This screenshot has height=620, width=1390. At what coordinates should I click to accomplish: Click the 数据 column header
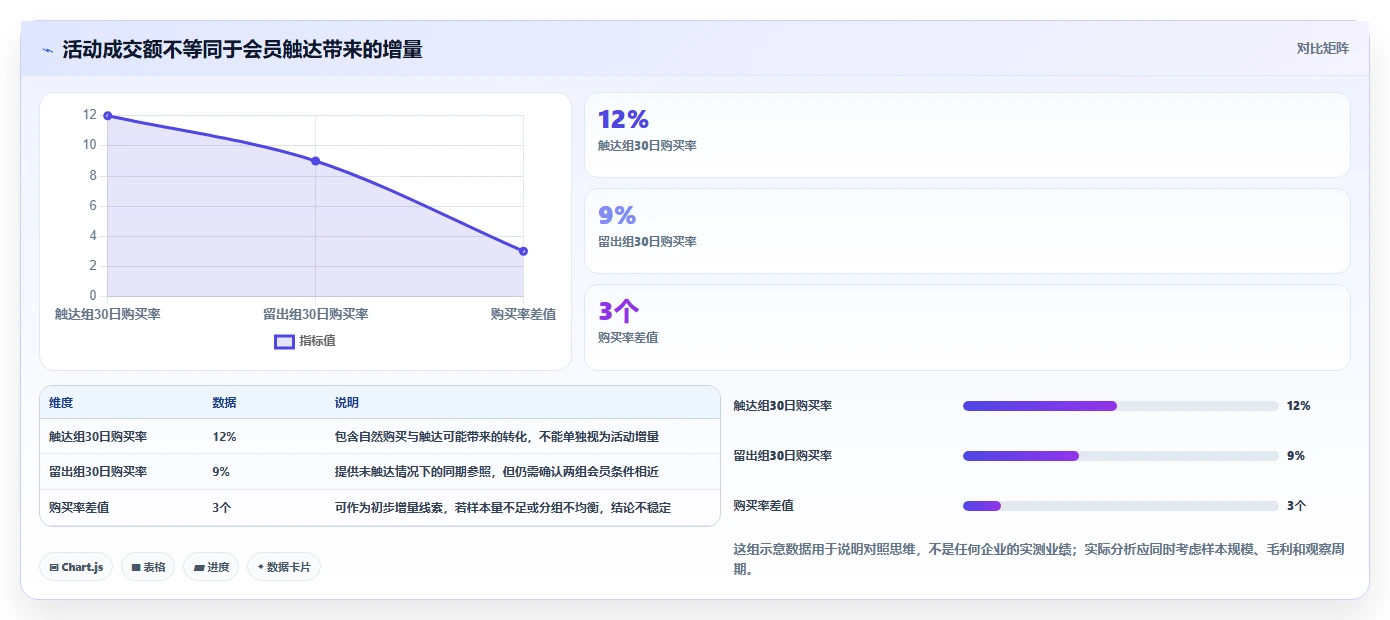[225, 403]
